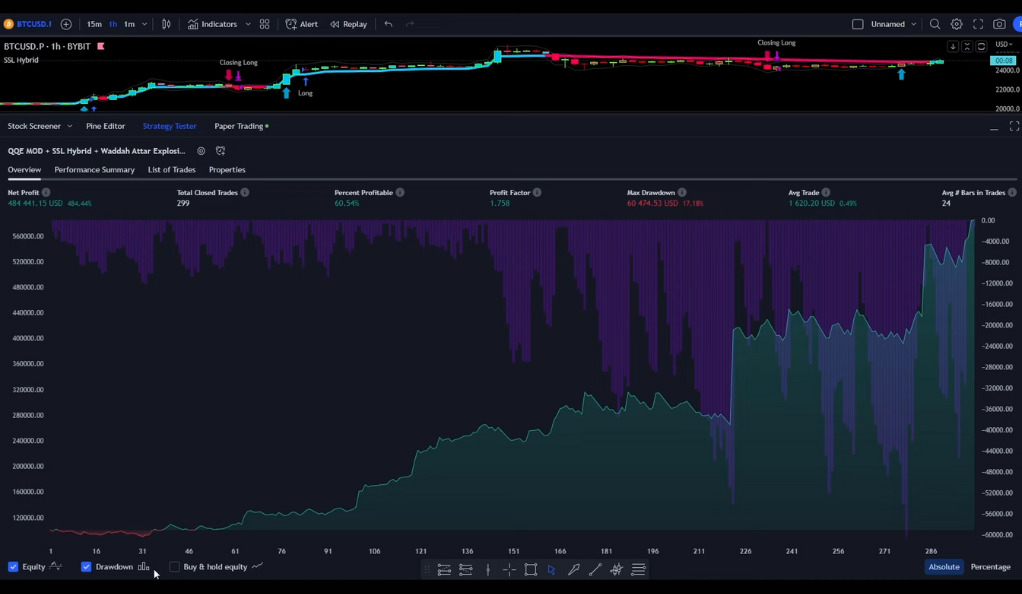1022x594 pixels.
Task: Select the crosshair tool in drawing toolbar
Action: [x=509, y=569]
